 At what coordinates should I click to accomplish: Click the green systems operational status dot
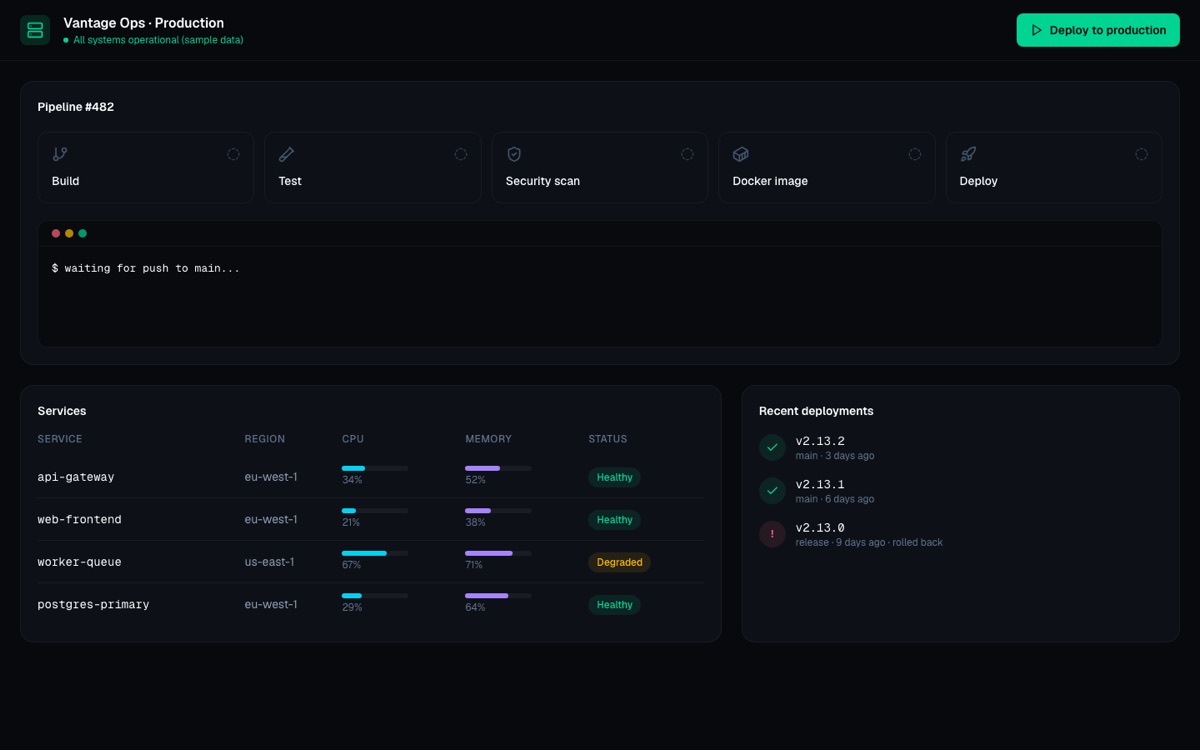(x=66, y=41)
